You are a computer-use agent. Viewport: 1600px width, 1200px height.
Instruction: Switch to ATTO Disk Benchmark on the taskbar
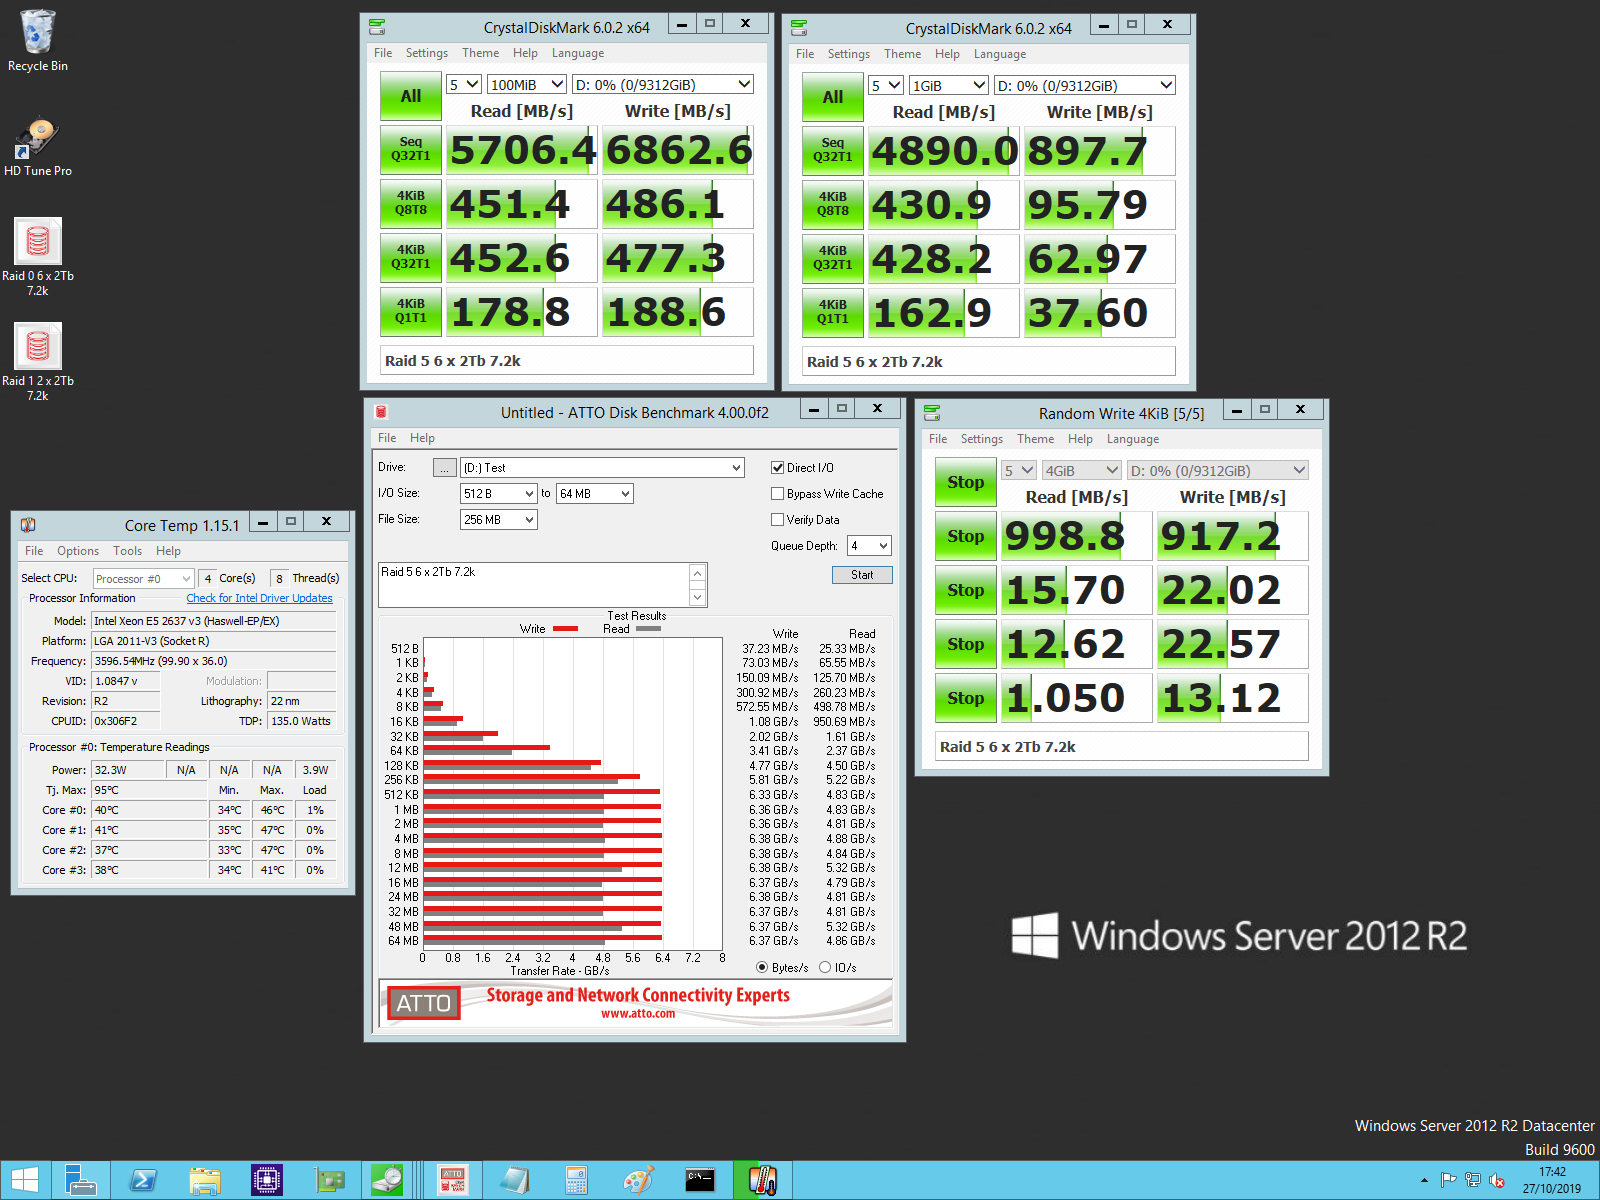tap(452, 1181)
